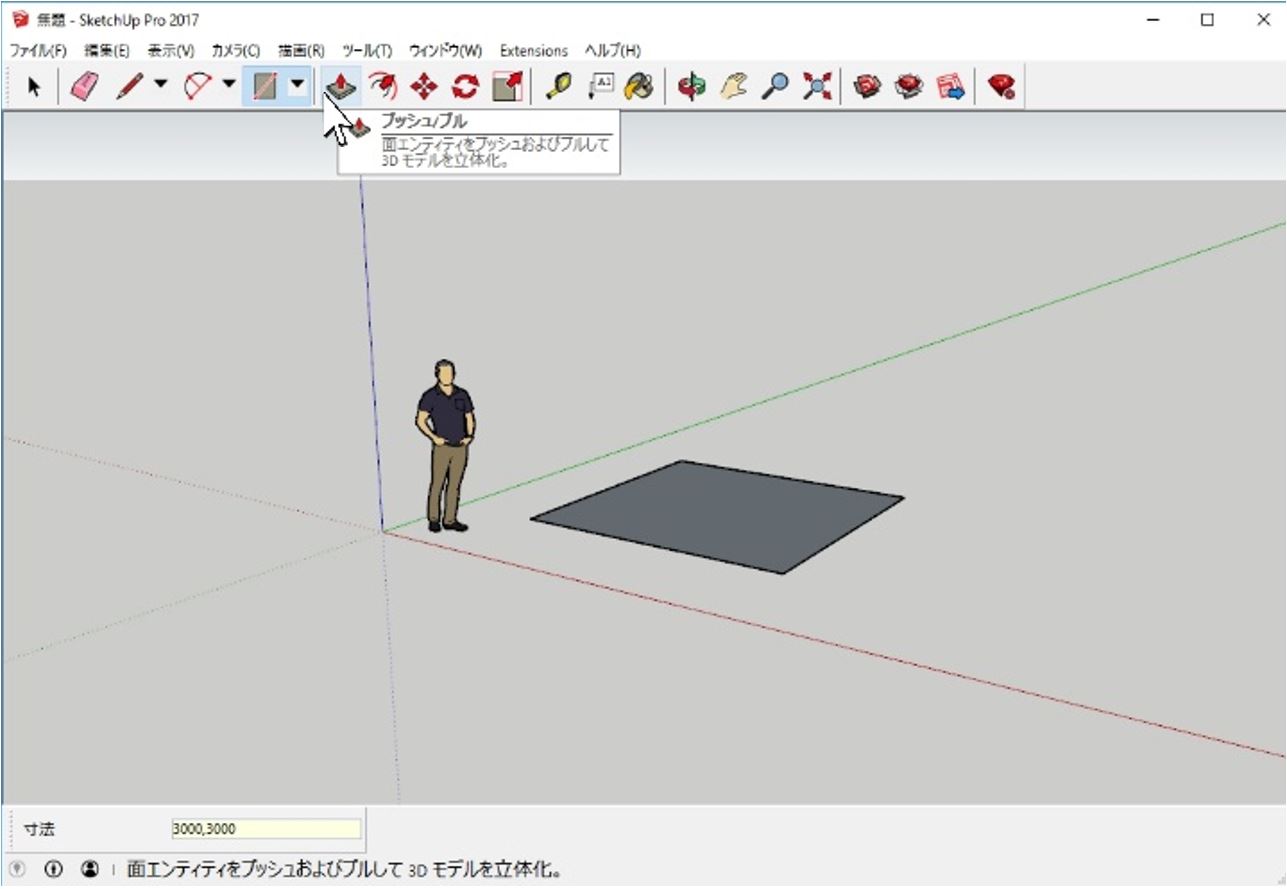
Task: Click the standing man figure
Action: point(444,446)
